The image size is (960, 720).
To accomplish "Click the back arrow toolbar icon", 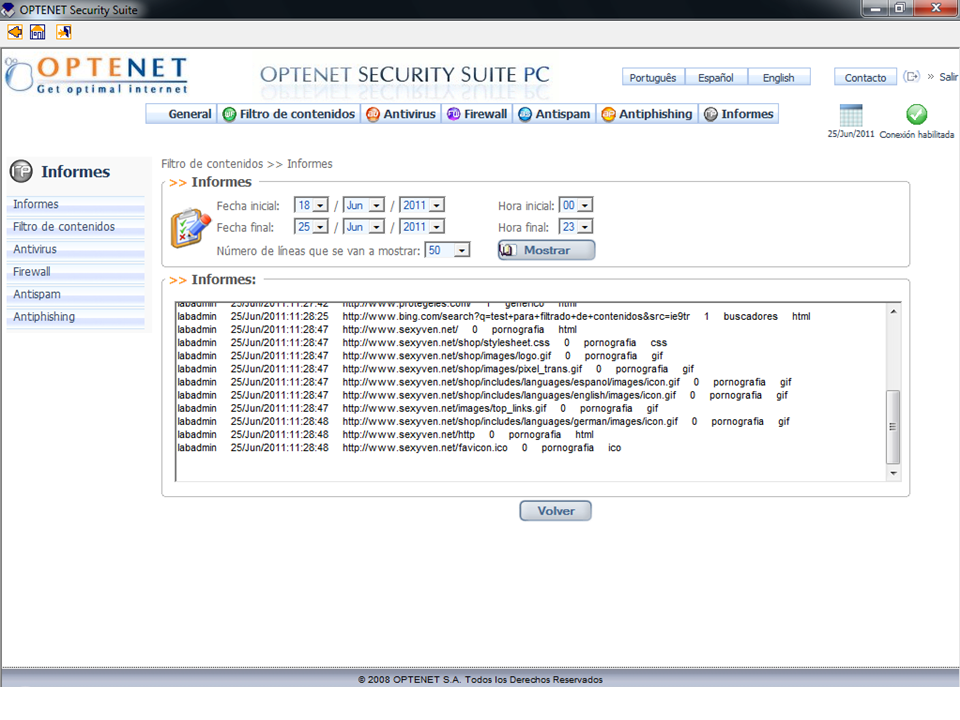I will coord(14,32).
